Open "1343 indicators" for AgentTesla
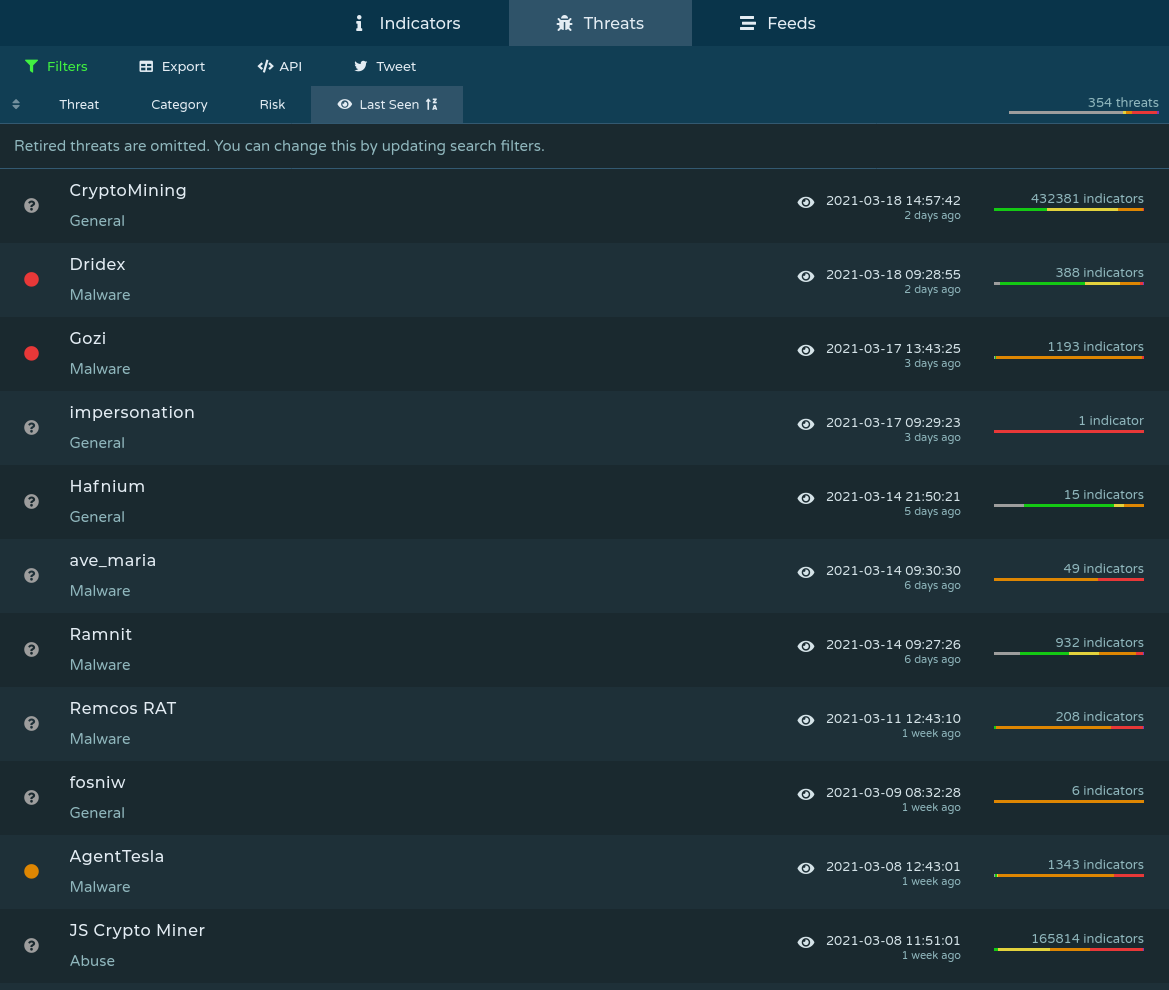Screen dimensions: 1169x990 1095,864
